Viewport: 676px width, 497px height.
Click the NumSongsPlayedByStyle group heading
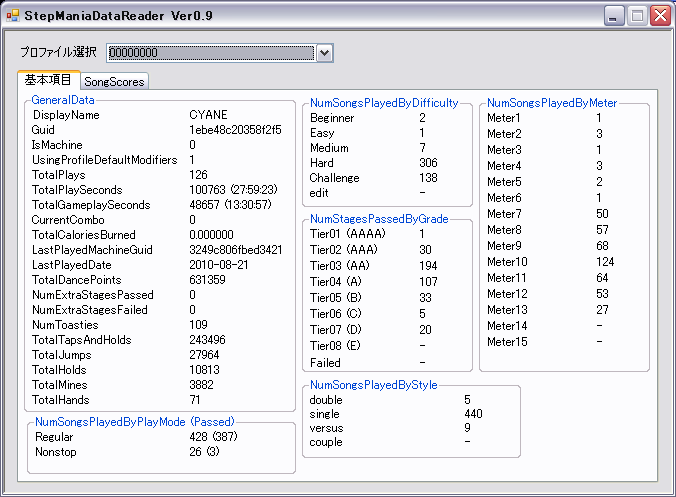click(374, 385)
